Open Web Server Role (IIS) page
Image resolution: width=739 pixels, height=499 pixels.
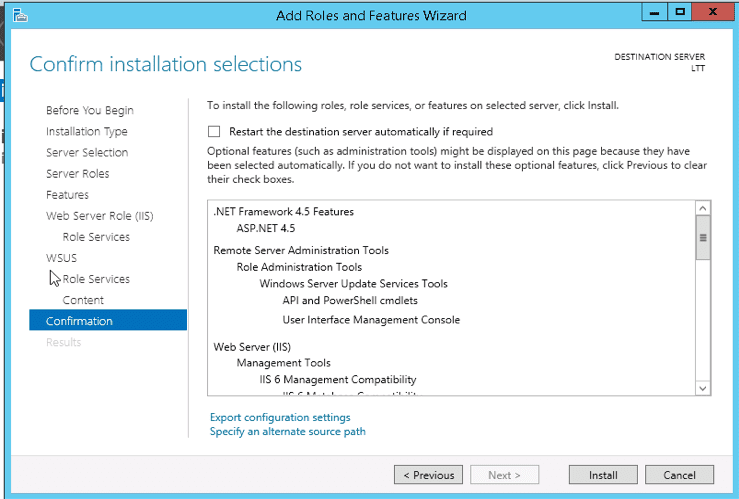pyautogui.click(x=99, y=216)
